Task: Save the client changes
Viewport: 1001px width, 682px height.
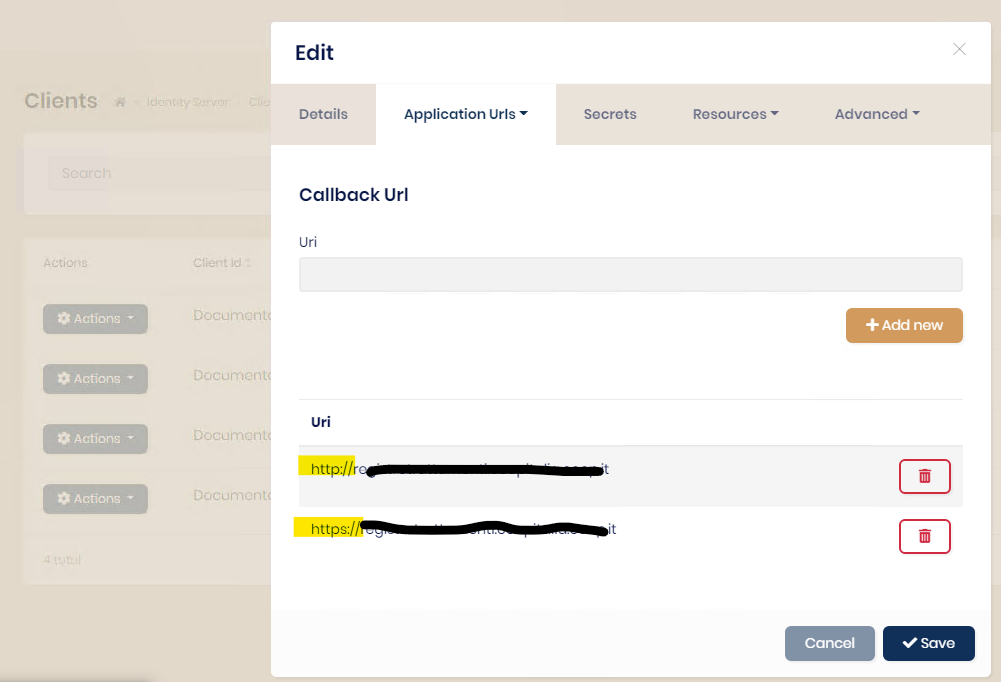Action: coord(928,643)
